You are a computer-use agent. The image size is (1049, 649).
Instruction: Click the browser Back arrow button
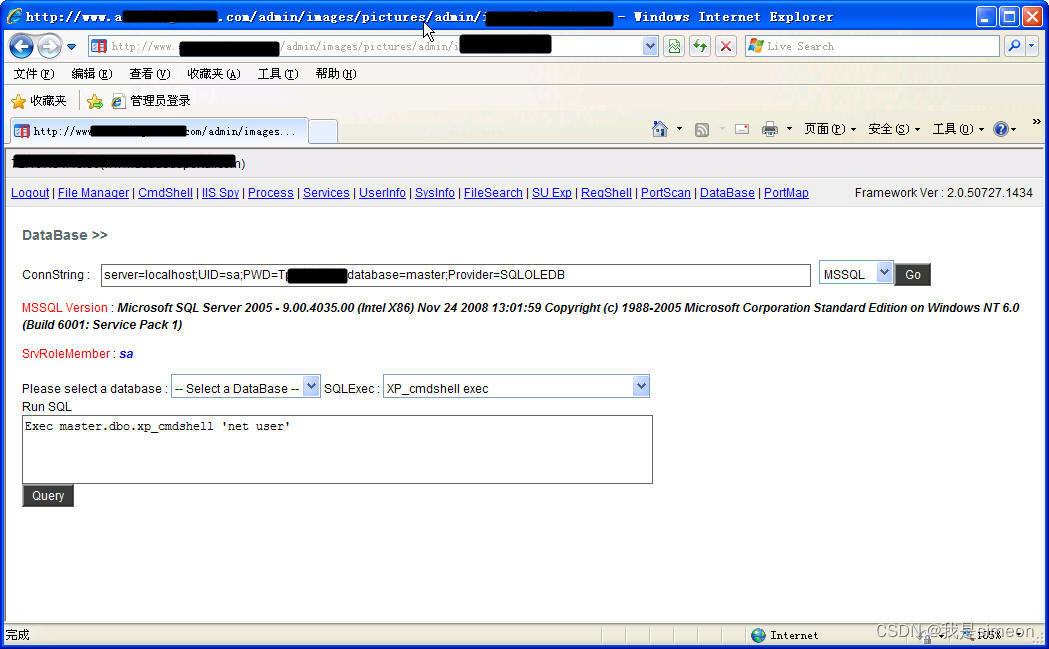tap(21, 46)
